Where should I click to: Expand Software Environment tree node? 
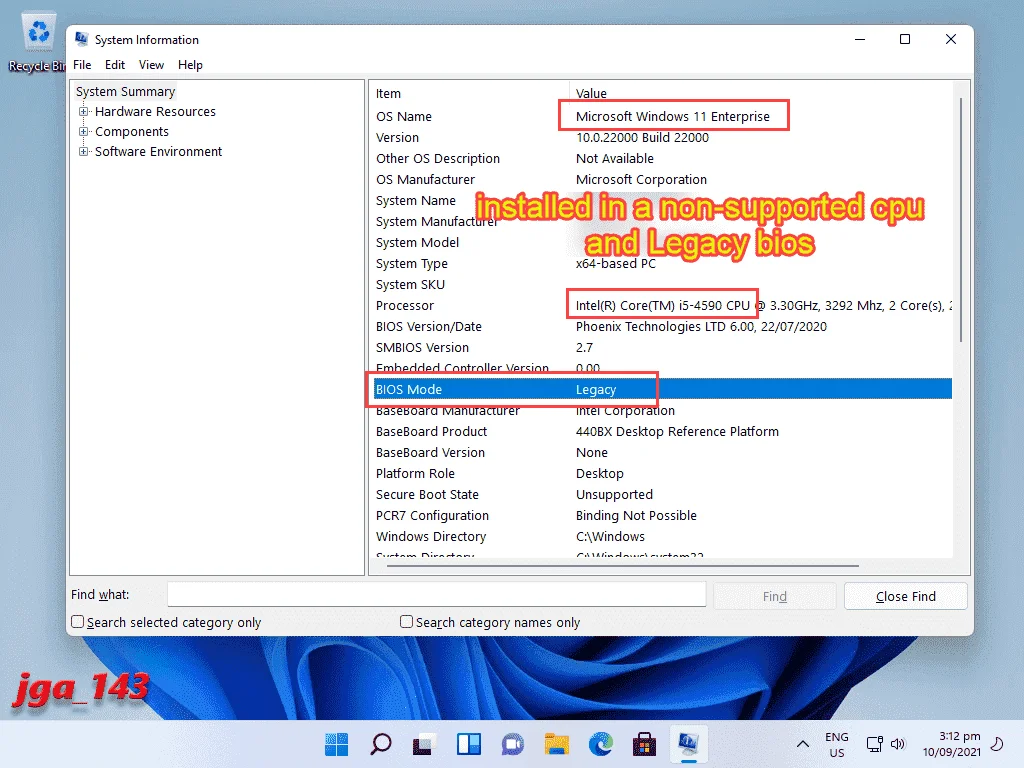[84, 152]
